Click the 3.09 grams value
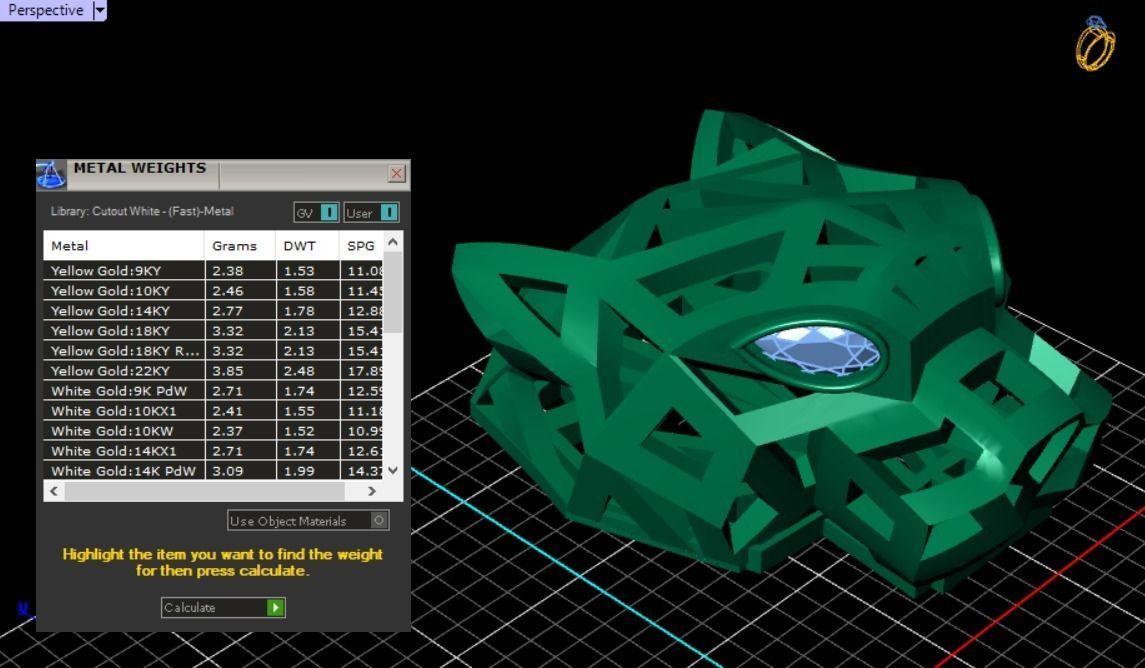Viewport: 1145px width, 668px height. 227,471
